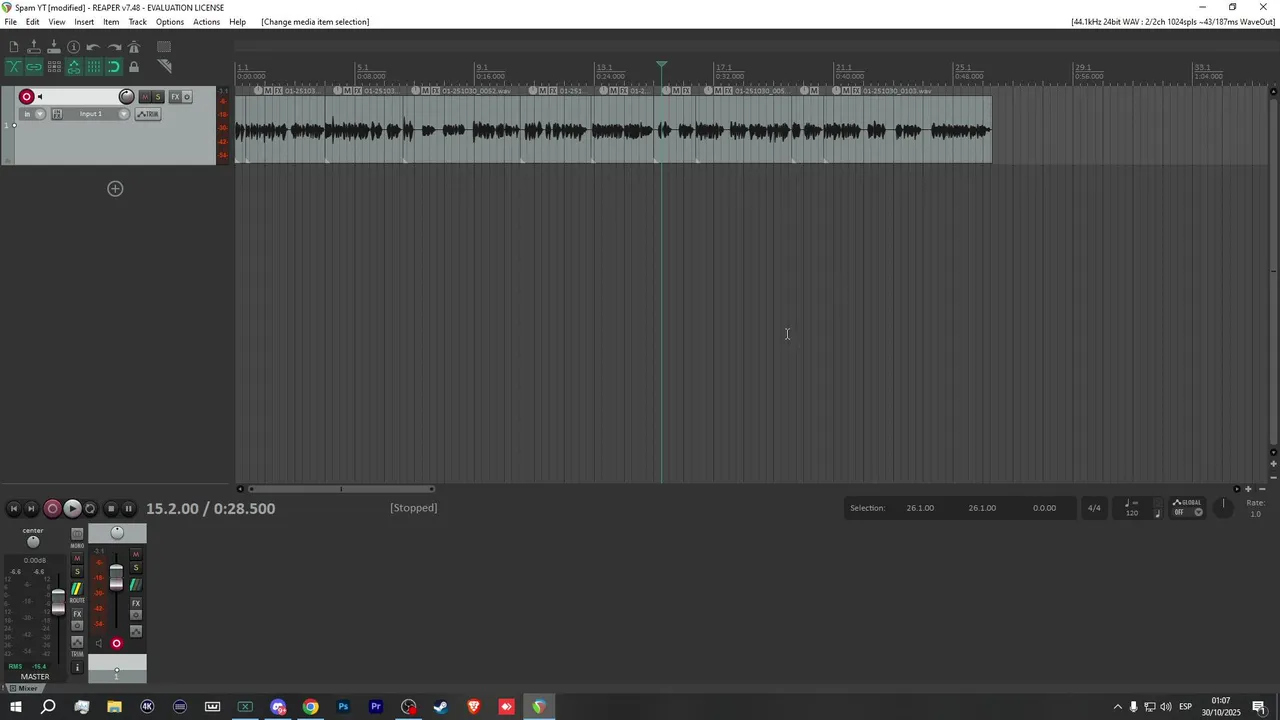Adjust master pan center knob
Viewport: 1280px width, 720px height.
coord(33,542)
